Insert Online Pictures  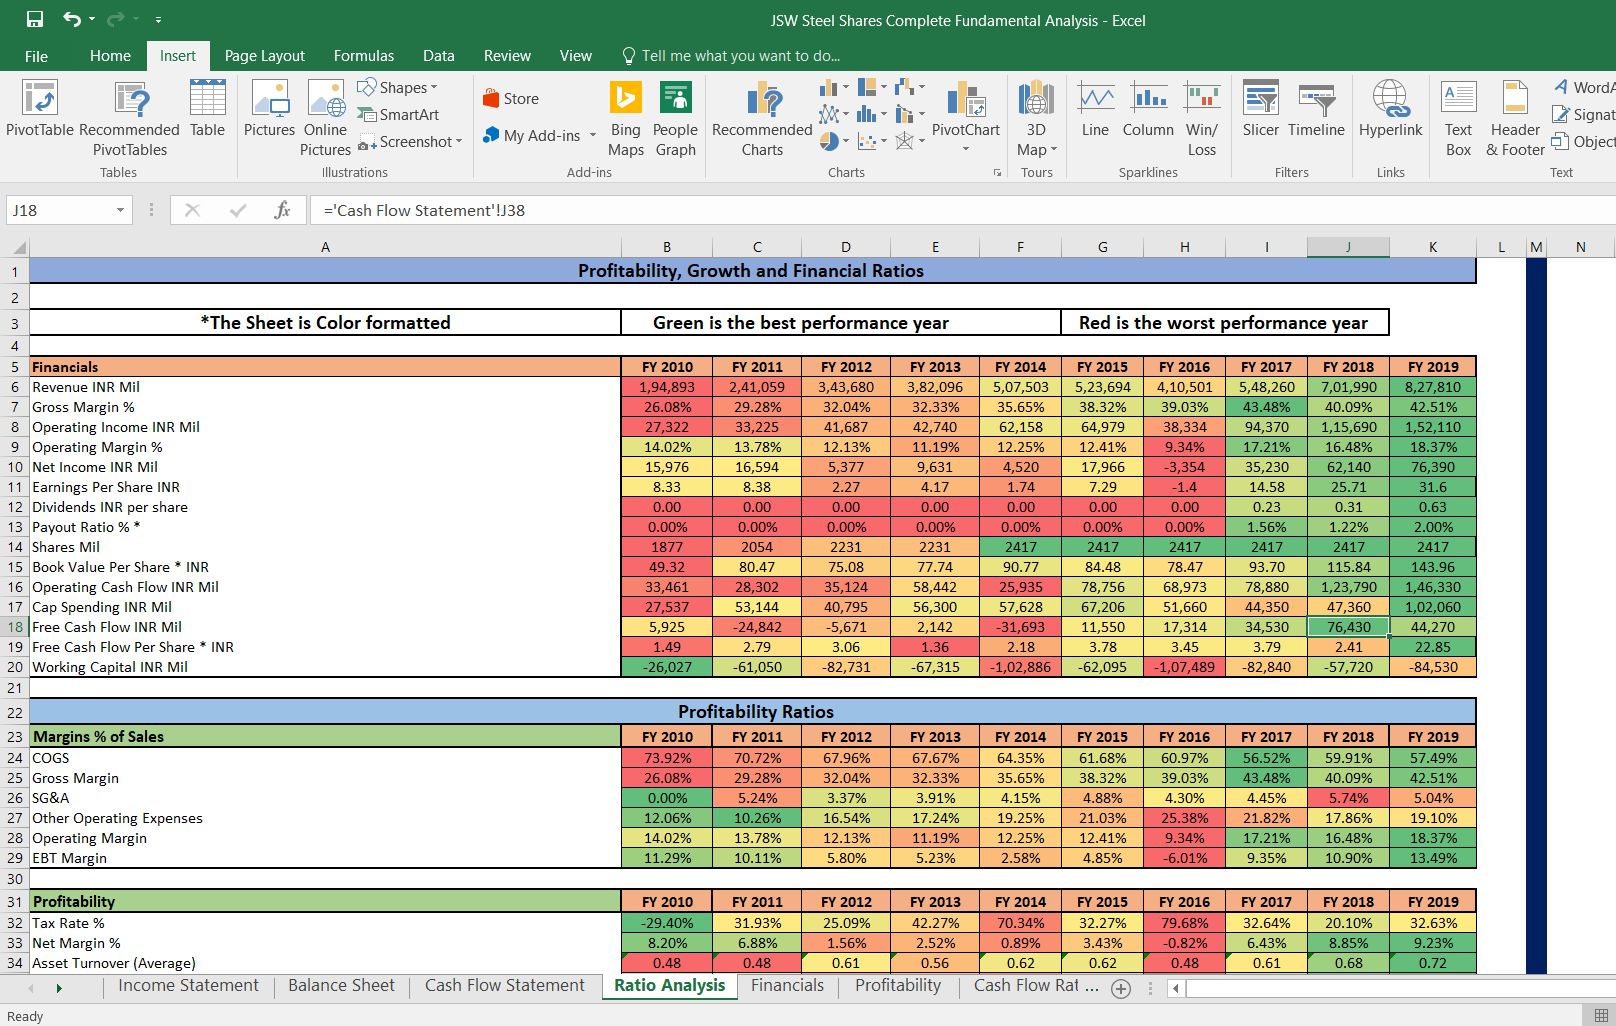coord(326,119)
